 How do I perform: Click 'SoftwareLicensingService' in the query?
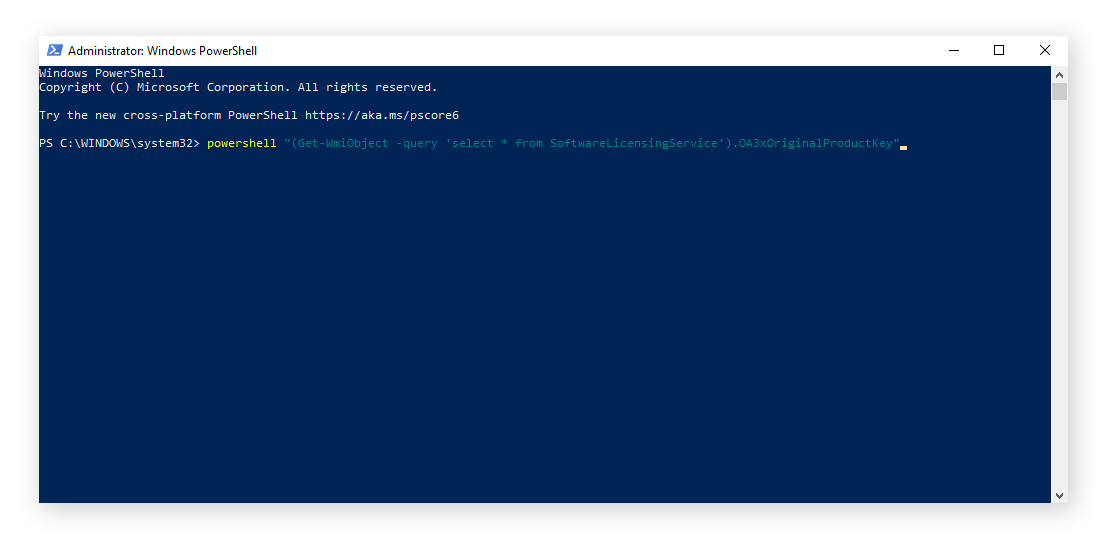point(634,144)
